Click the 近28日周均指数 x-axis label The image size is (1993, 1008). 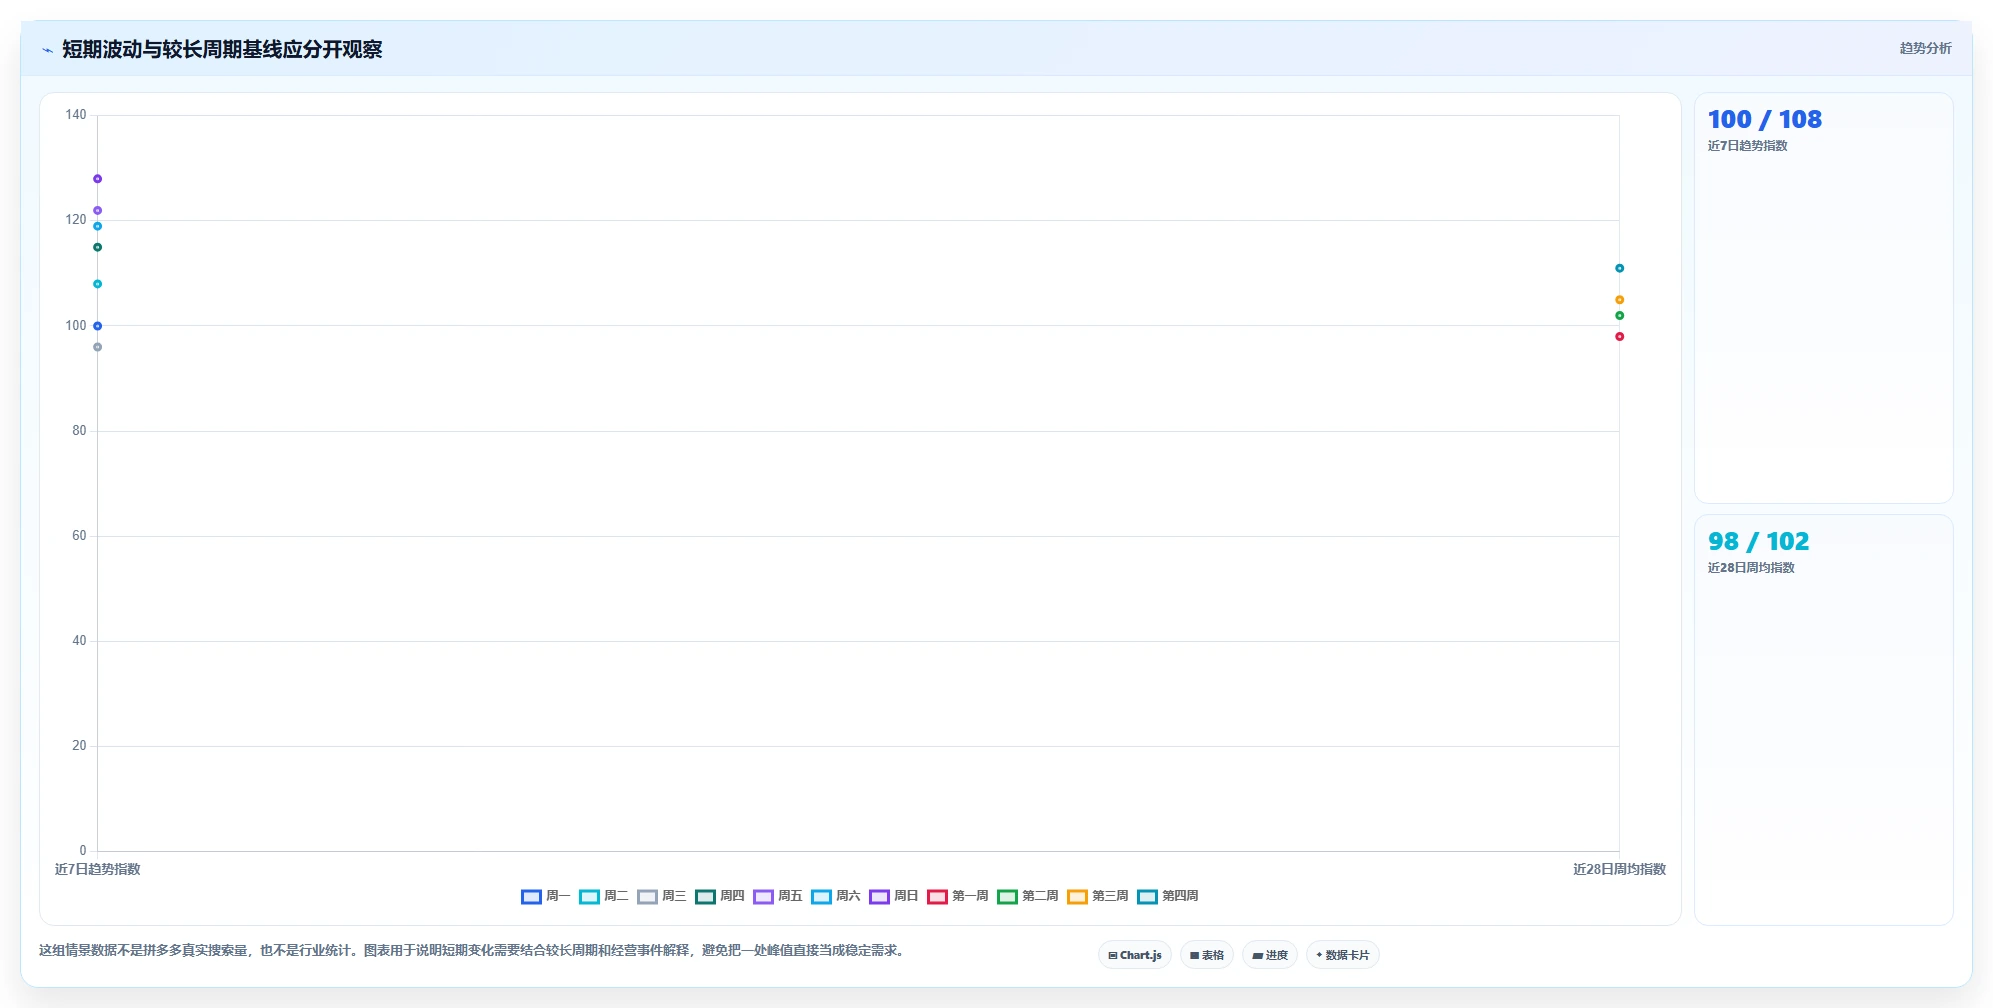[1619, 869]
